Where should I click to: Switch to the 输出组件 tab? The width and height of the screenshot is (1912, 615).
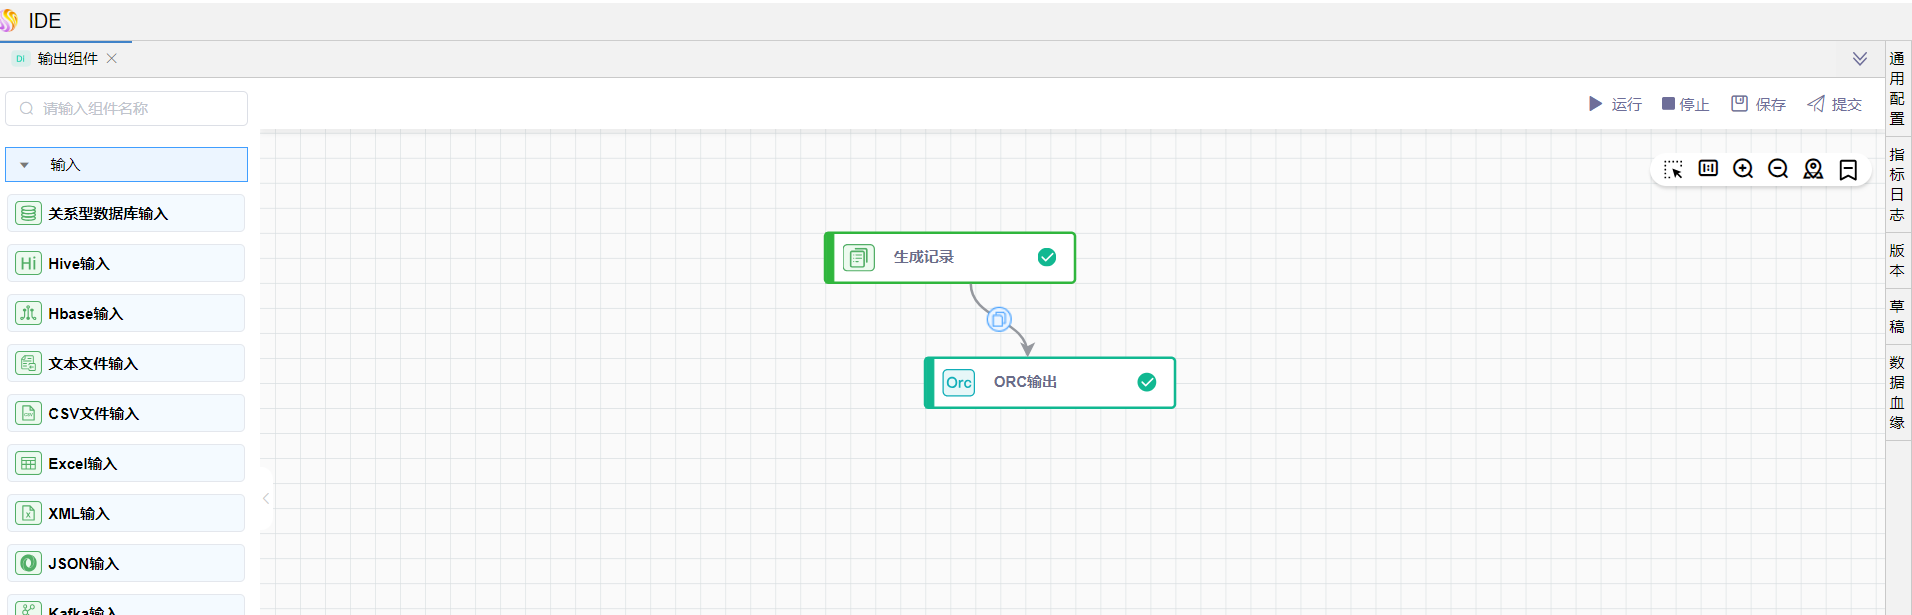pos(67,59)
